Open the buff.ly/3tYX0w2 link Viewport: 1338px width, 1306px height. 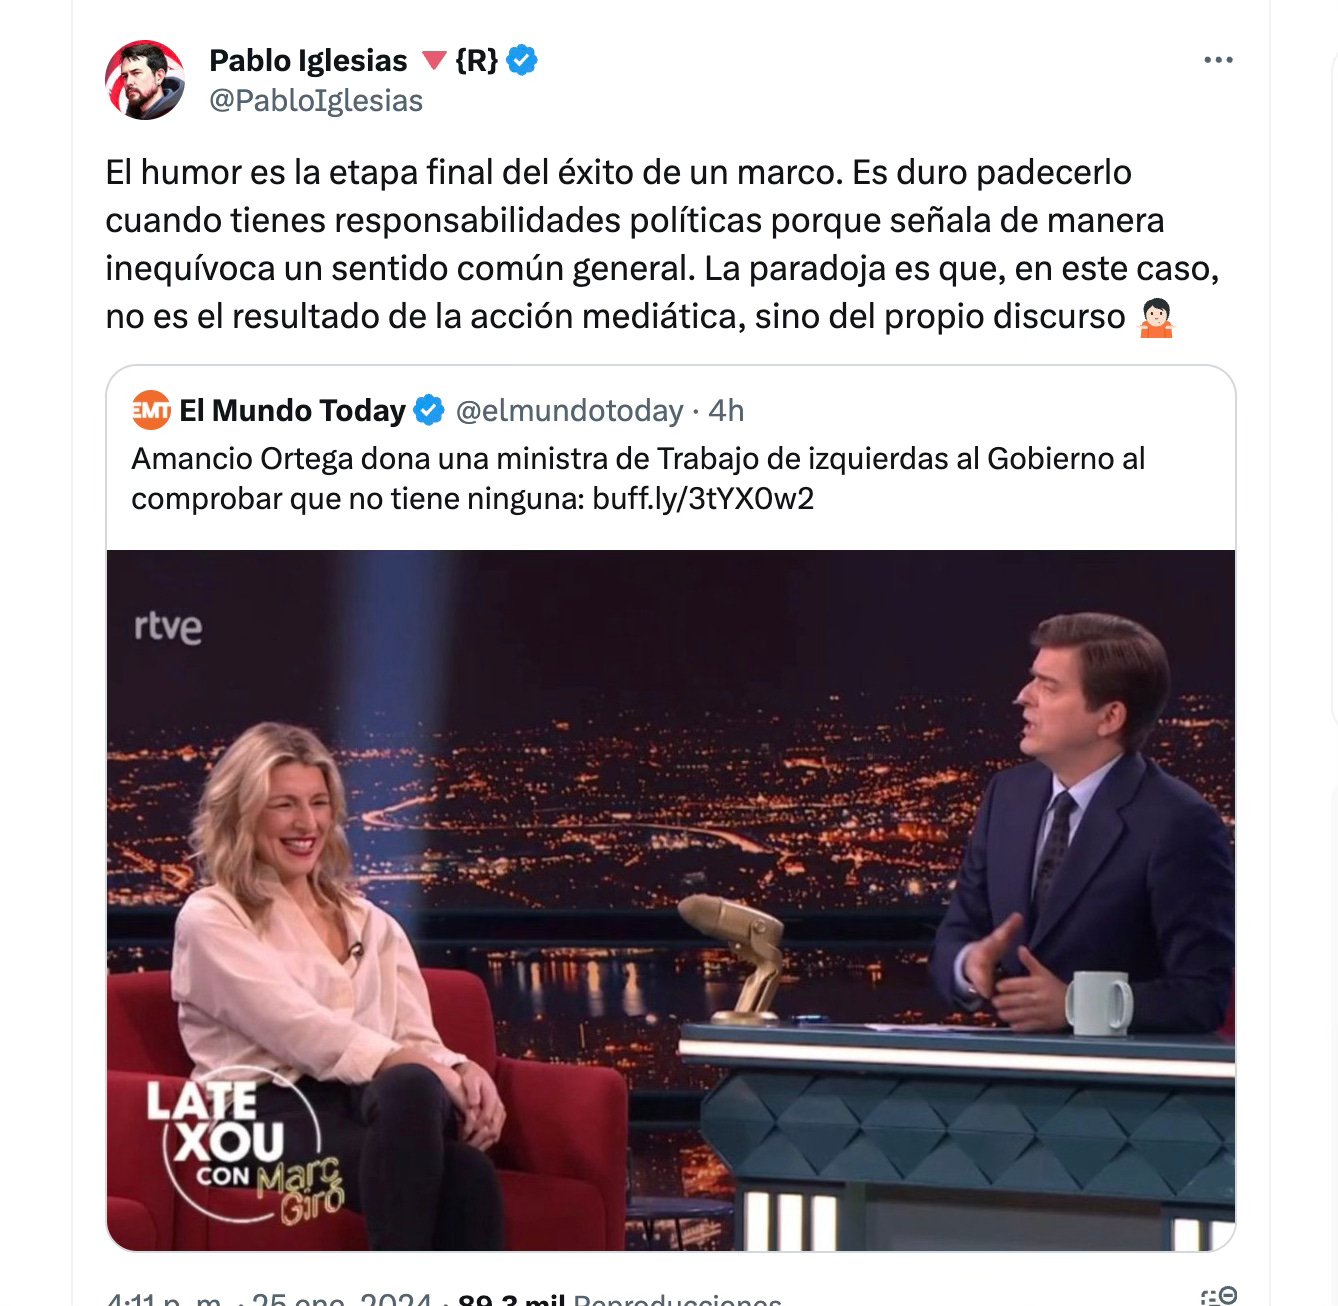703,498
